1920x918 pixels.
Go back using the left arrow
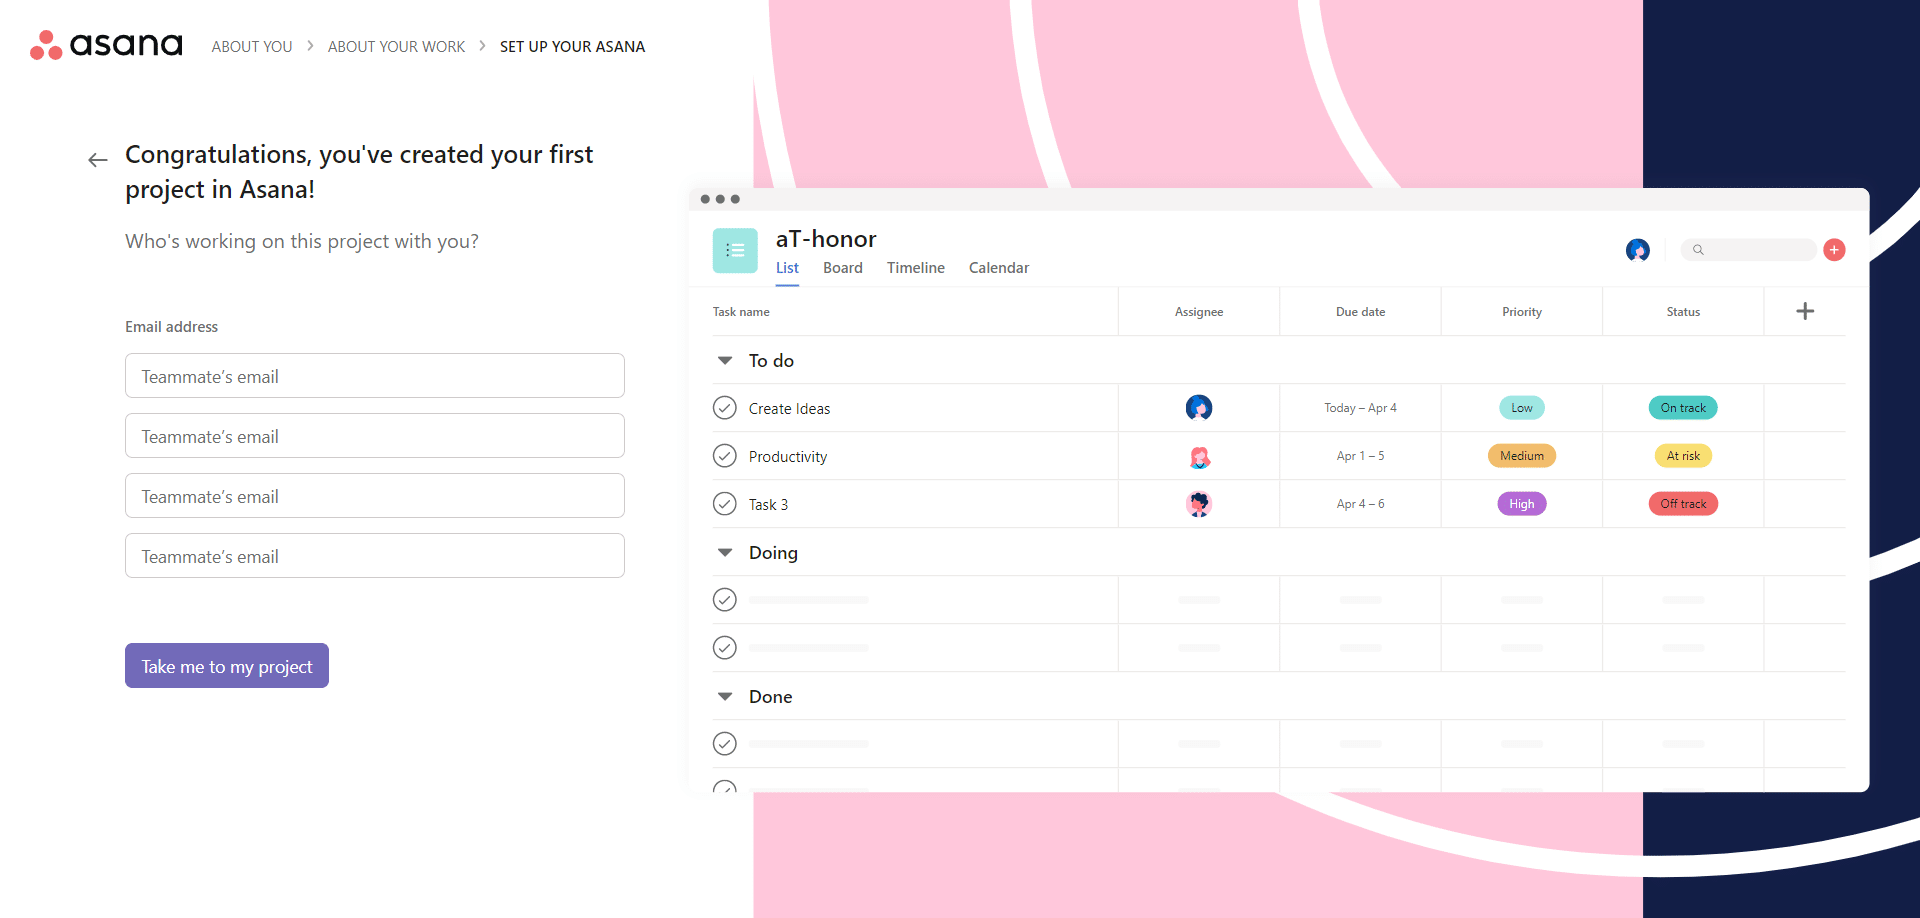tap(97, 160)
